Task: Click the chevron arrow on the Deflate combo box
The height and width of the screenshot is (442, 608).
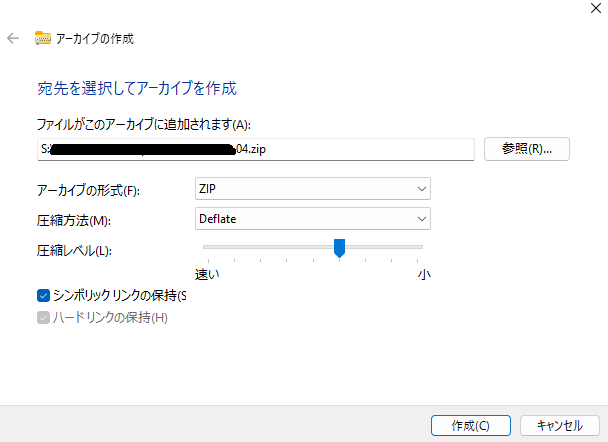Action: pos(420,218)
